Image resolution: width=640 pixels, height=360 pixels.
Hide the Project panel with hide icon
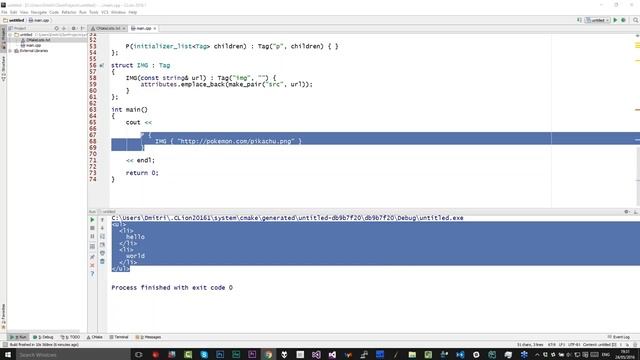82,28
